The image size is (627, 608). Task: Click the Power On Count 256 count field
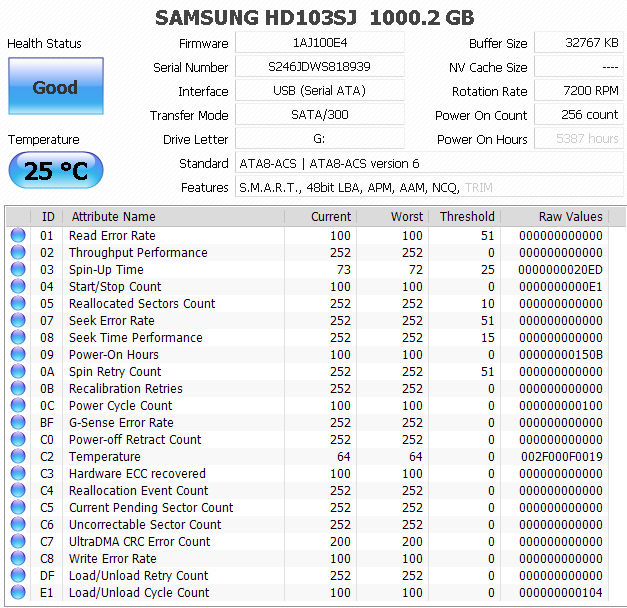coord(579,114)
